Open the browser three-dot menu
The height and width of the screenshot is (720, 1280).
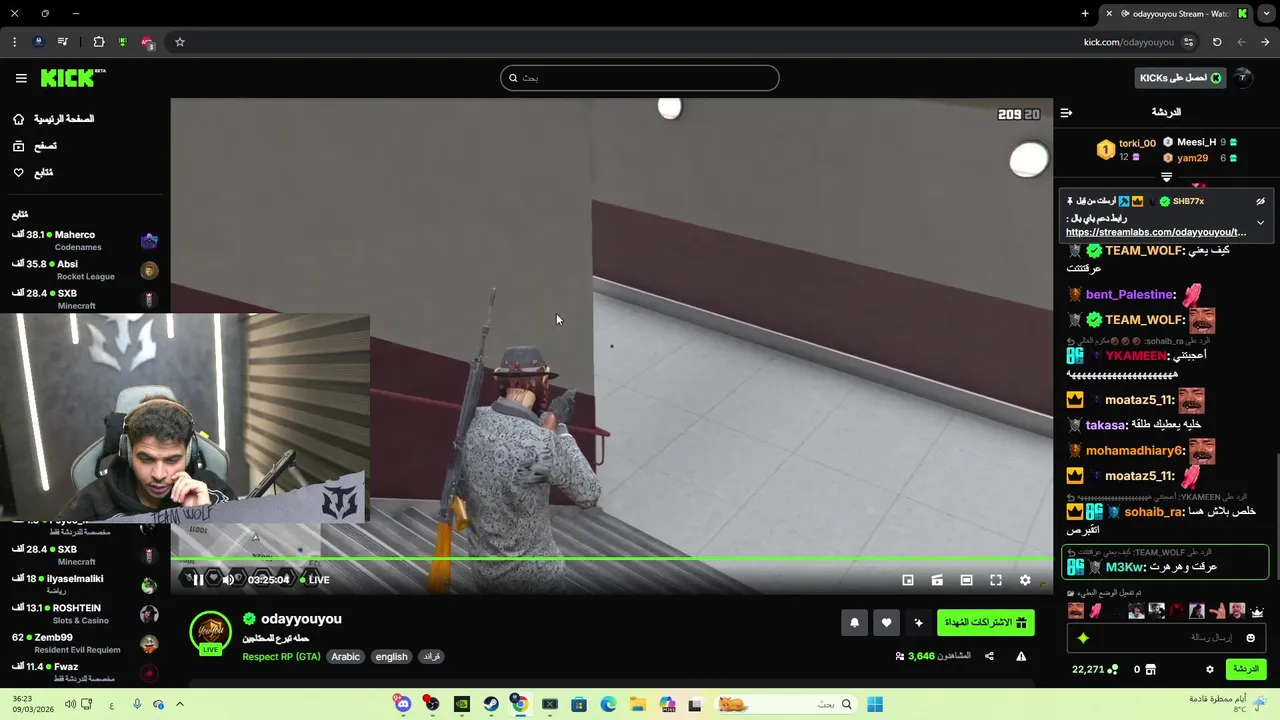tap(14, 42)
